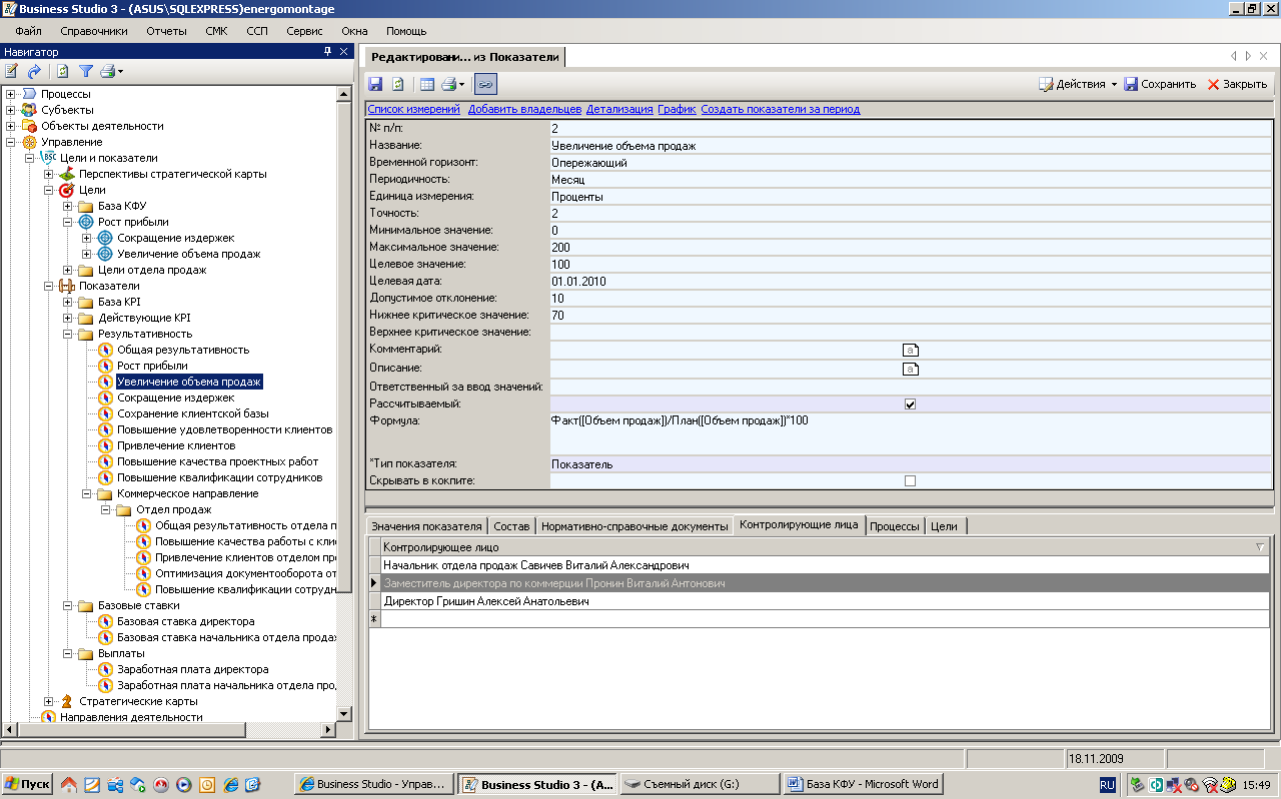Collapse the Результативность folder
The width and height of the screenshot is (1281, 799).
68,334
